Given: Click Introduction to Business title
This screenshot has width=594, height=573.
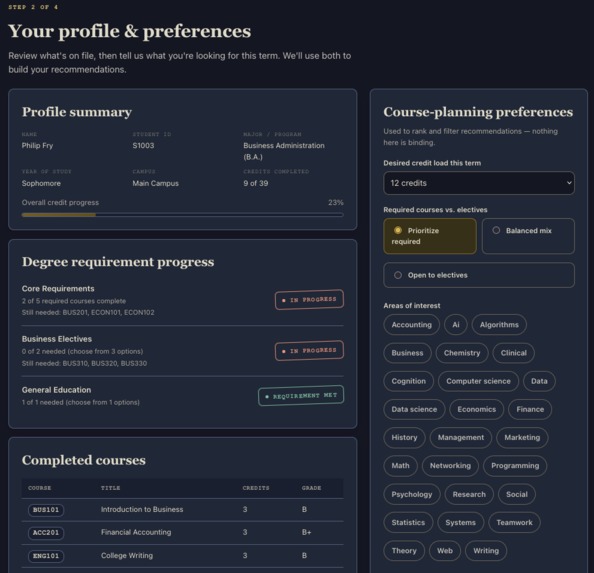Looking at the screenshot, I should pos(142,510).
